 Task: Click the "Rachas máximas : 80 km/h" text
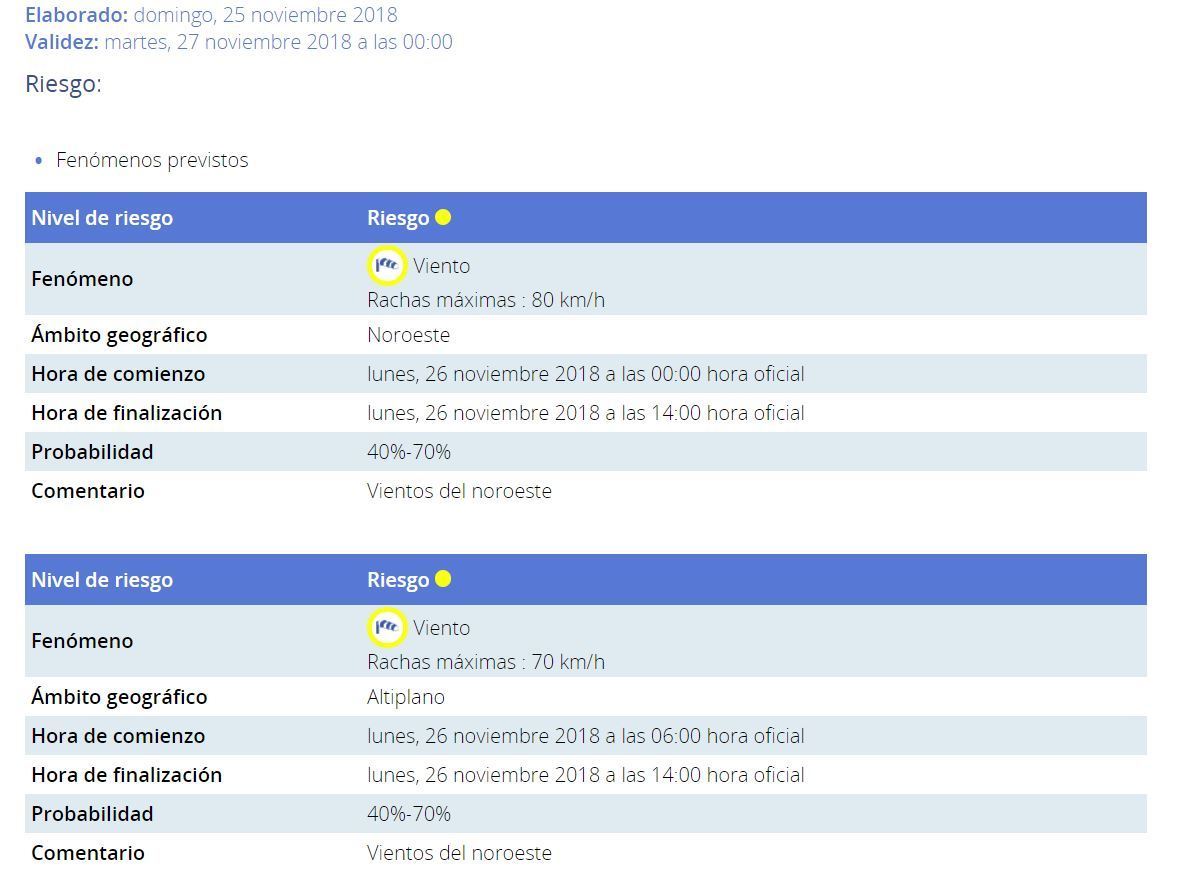[x=486, y=300]
